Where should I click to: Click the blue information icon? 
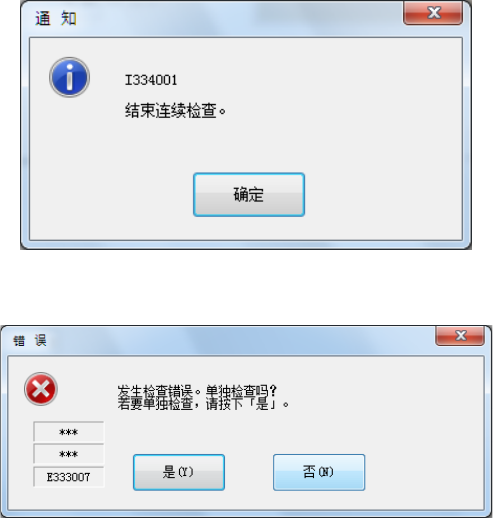click(x=69, y=77)
